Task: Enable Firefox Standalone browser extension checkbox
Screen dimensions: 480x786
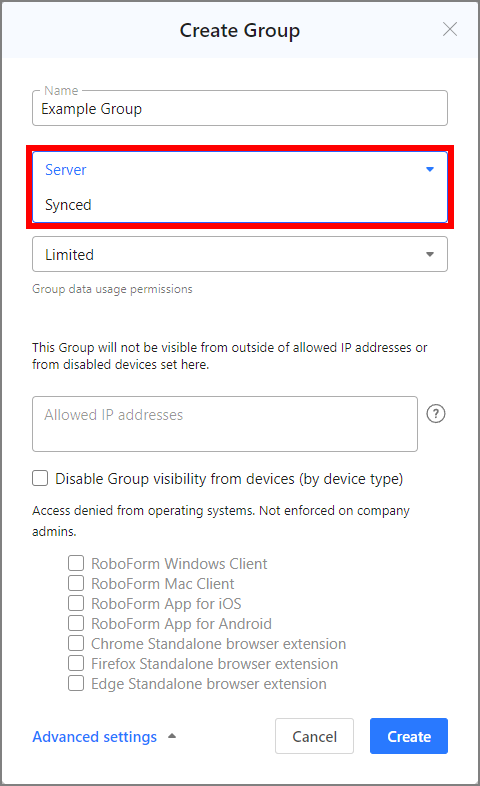Action: tap(76, 664)
